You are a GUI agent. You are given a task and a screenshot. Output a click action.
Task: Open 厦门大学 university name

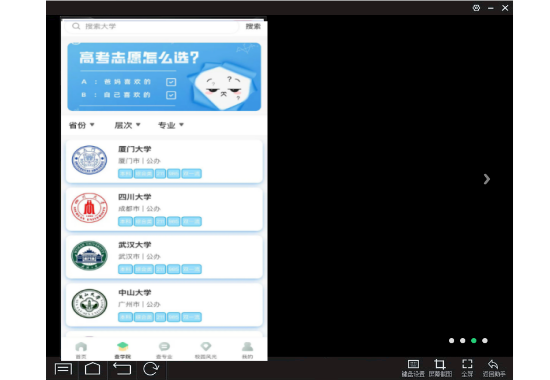point(135,149)
